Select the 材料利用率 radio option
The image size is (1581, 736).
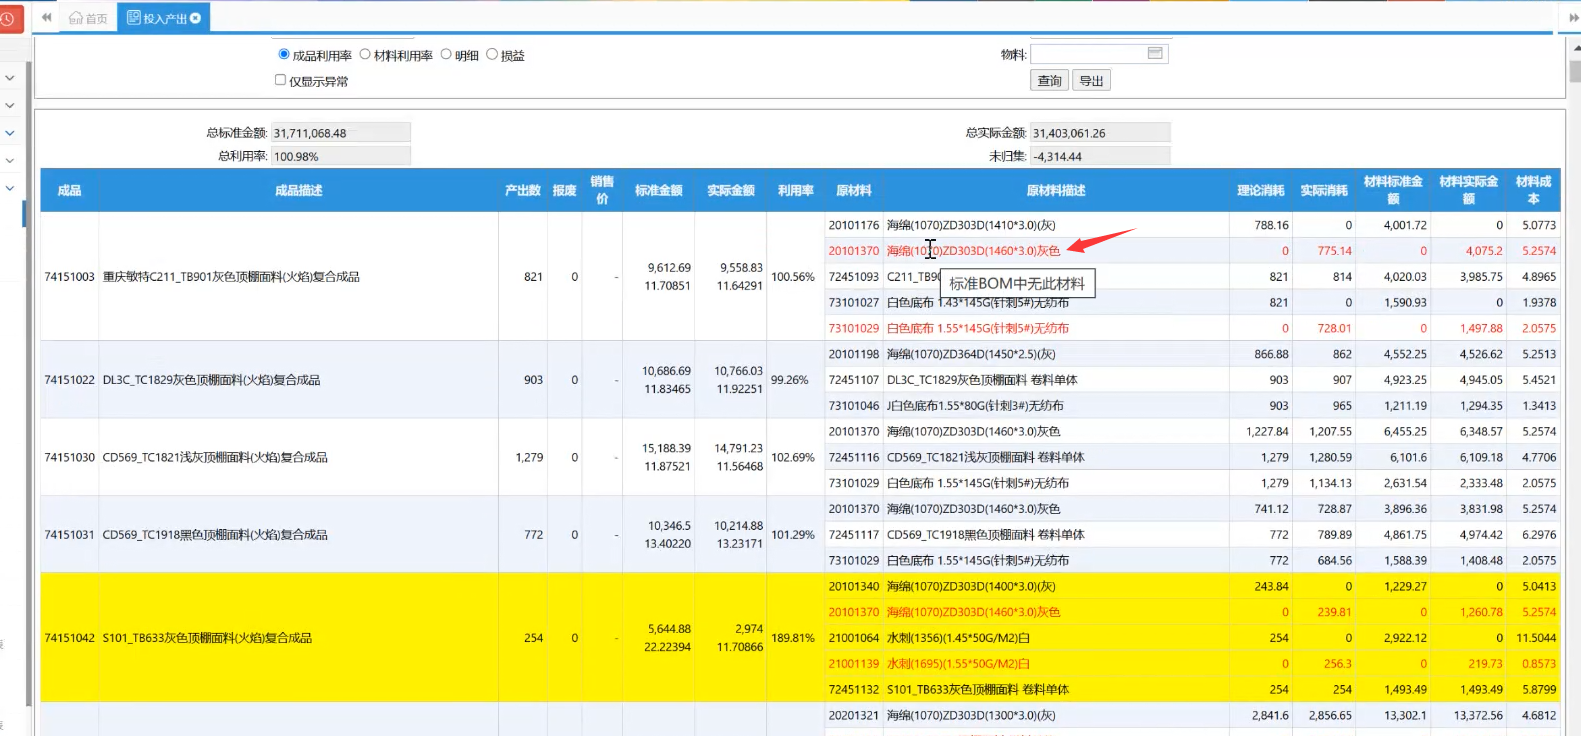[365, 55]
